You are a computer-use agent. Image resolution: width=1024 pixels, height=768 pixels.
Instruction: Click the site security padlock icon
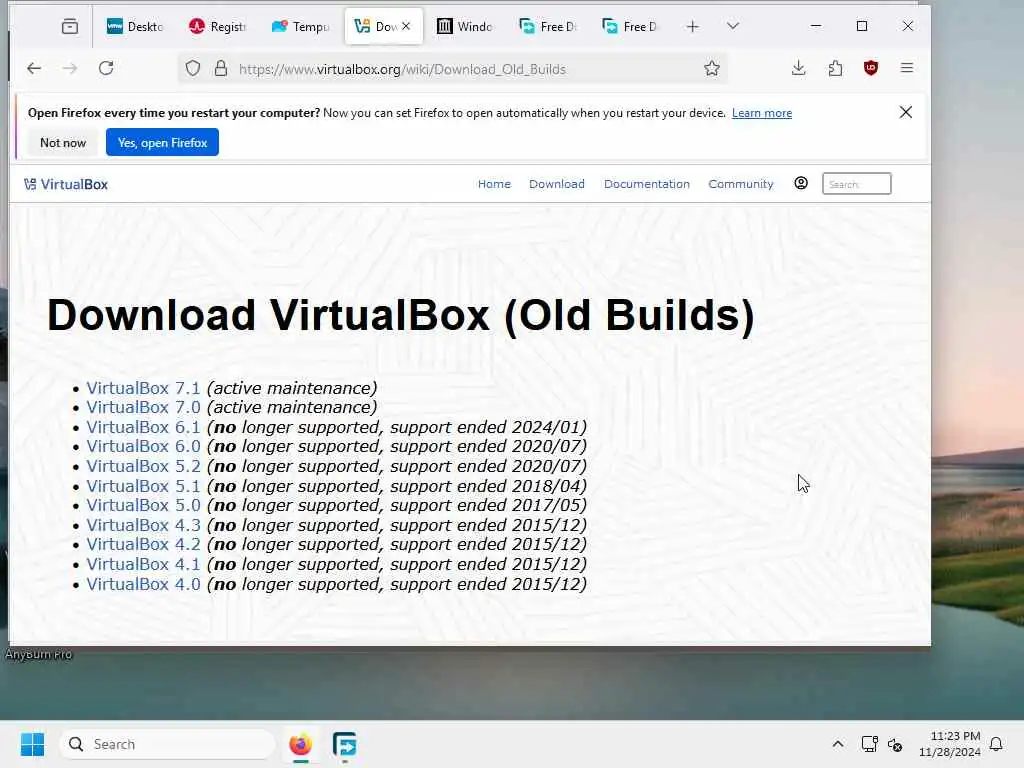221,69
